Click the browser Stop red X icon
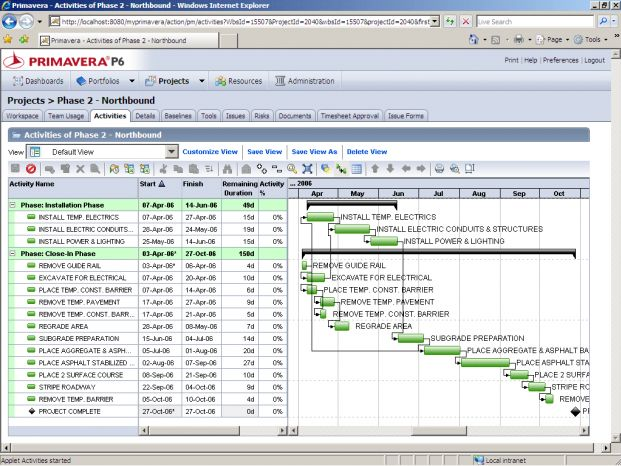This screenshot has height=466, width=621. (x=466, y=21)
